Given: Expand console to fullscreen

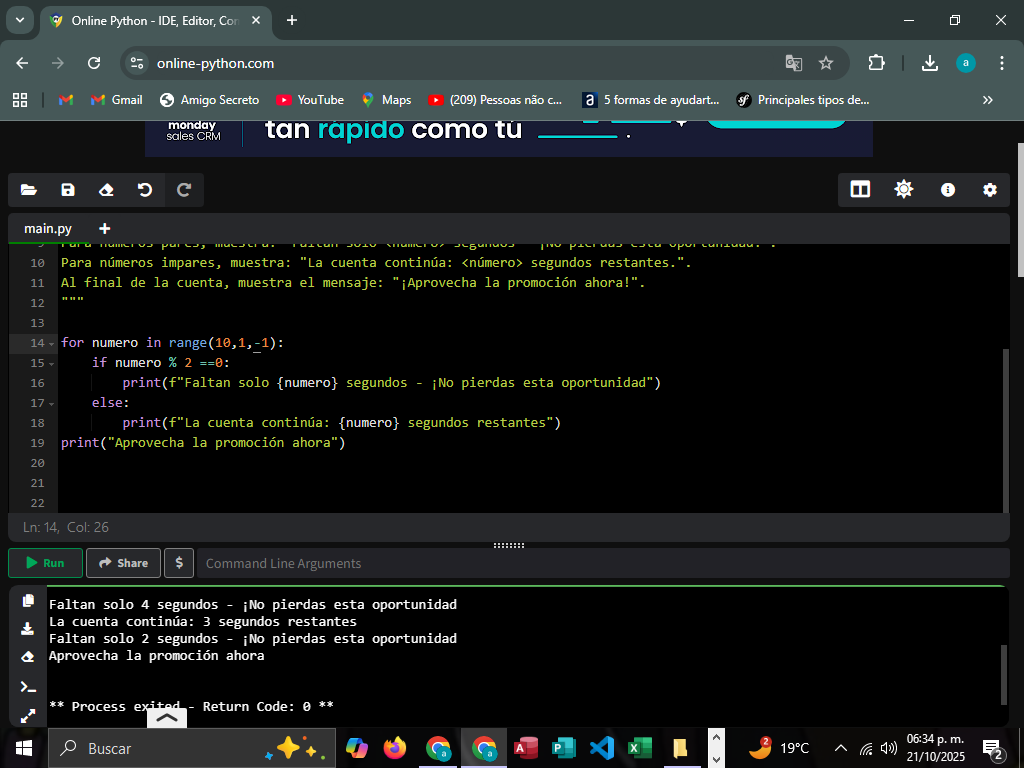Looking at the screenshot, I should pyautogui.click(x=28, y=715).
